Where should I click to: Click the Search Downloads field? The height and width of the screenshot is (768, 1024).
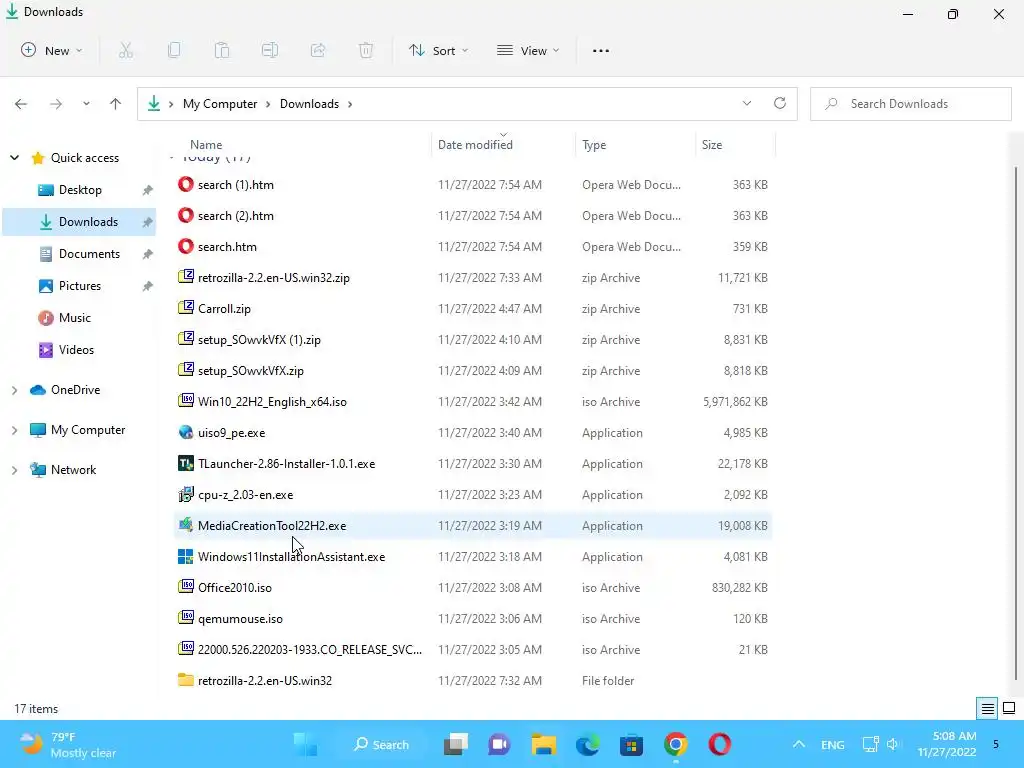pyautogui.click(x=911, y=104)
